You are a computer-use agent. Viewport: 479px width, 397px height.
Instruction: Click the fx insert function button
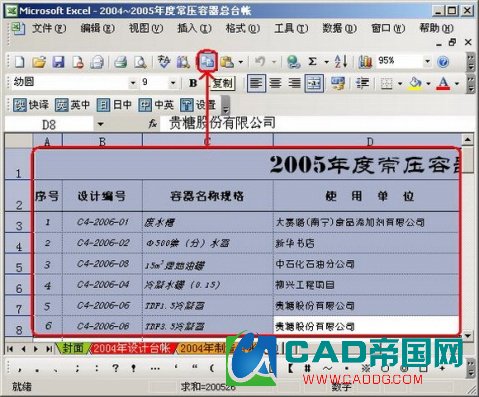pyautogui.click(x=153, y=124)
